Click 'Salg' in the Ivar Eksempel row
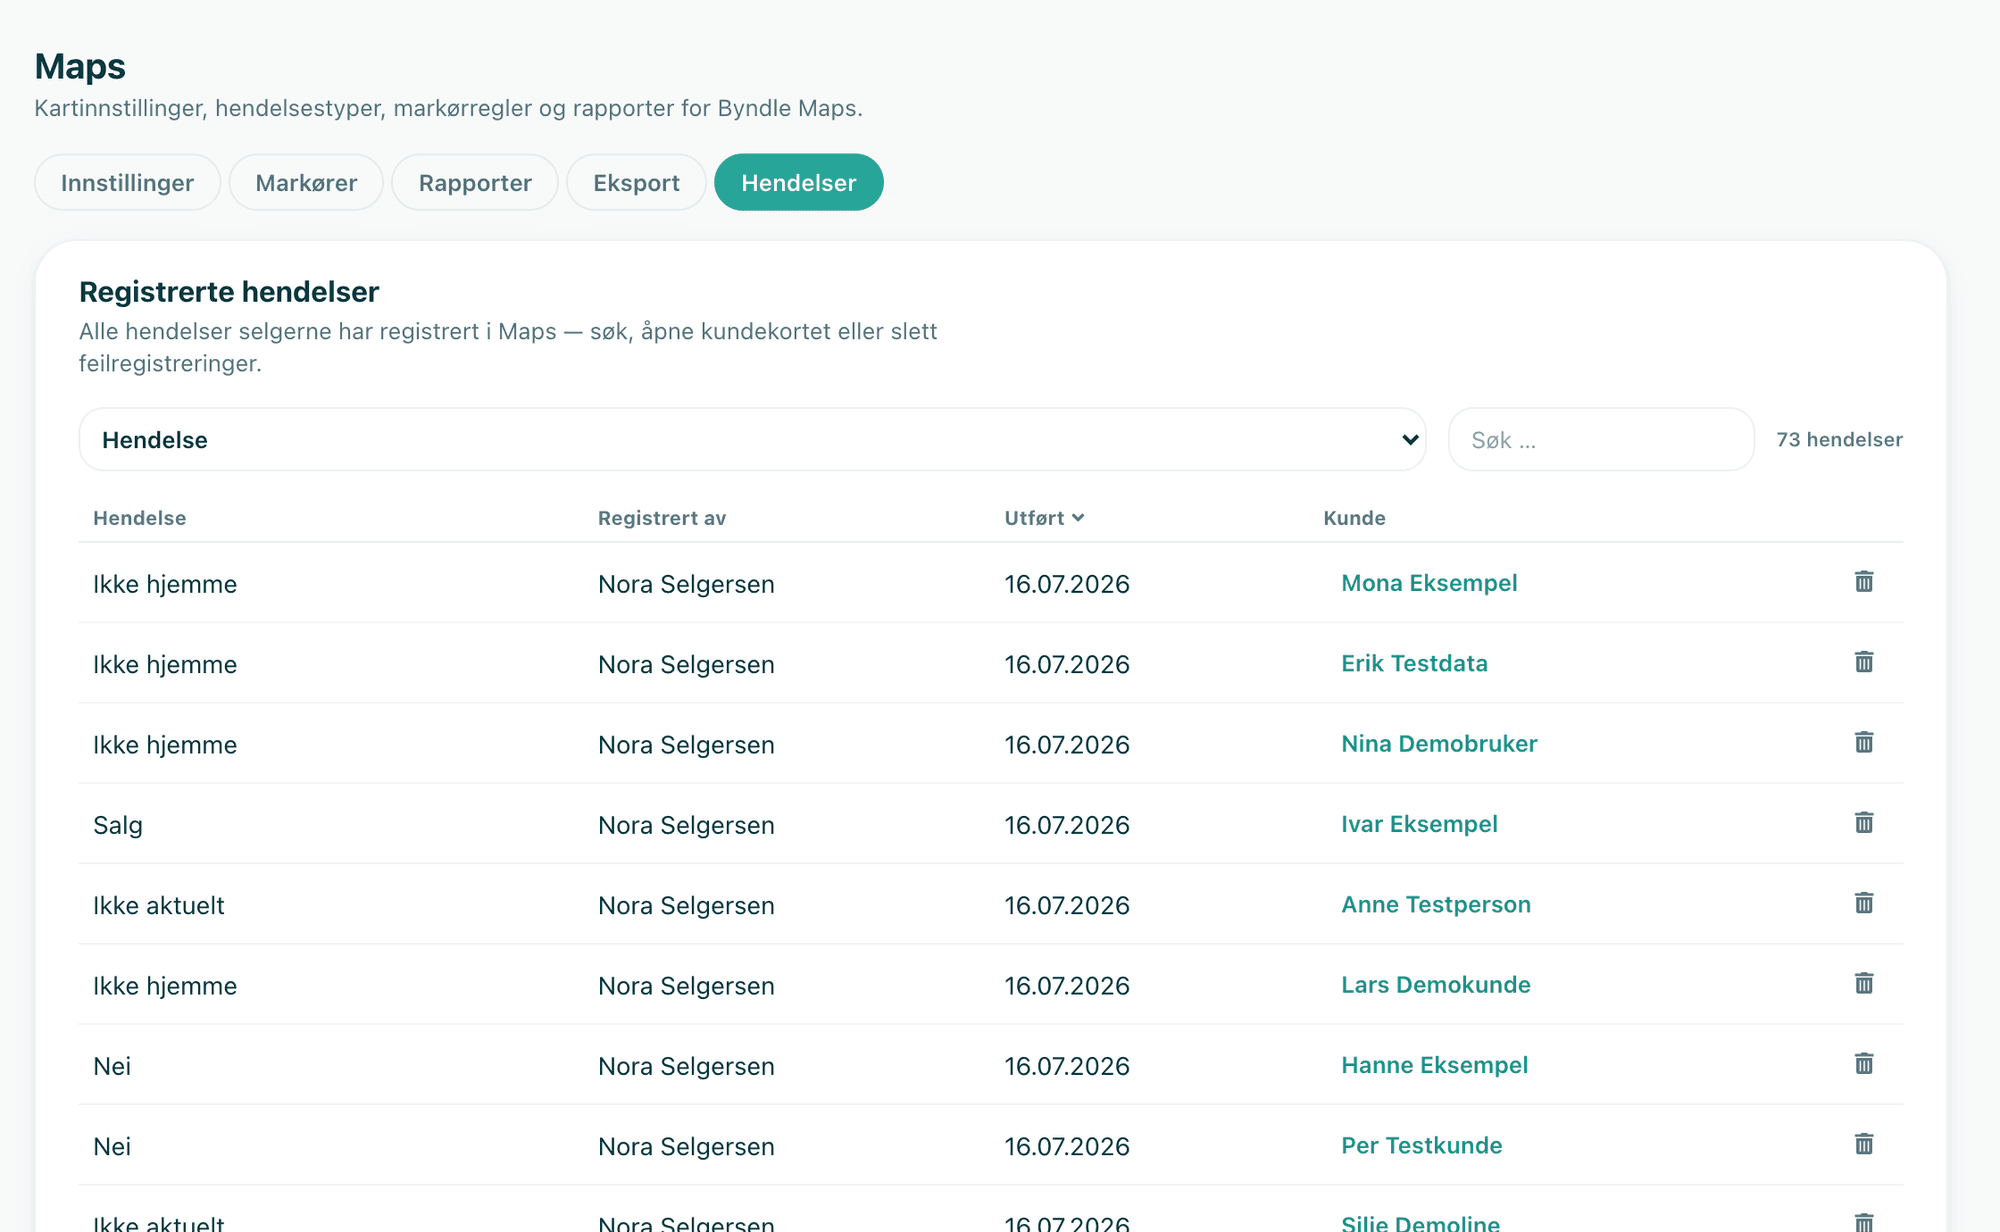2000x1232 pixels. (118, 825)
